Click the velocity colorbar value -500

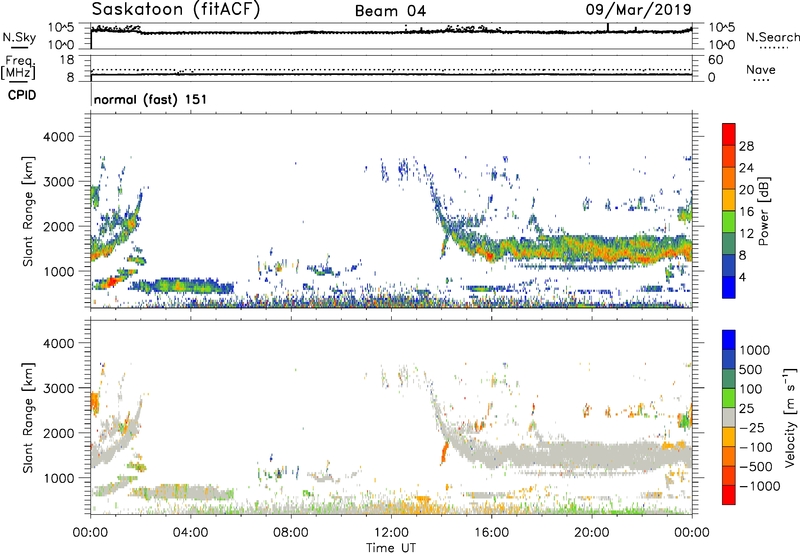click(x=755, y=466)
